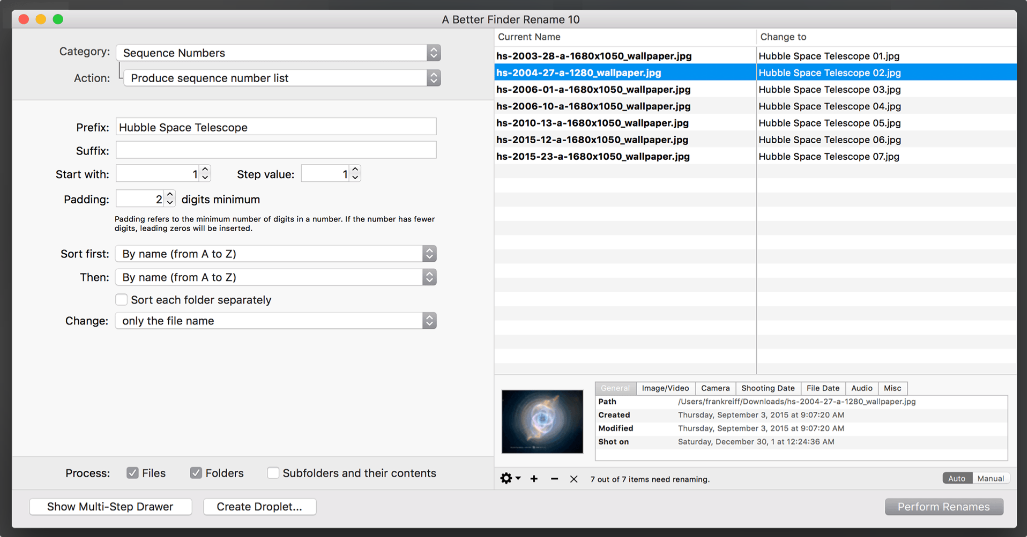Image resolution: width=1027 pixels, height=537 pixels.
Task: Adjust the Padding digits stepper
Action: pos(170,198)
